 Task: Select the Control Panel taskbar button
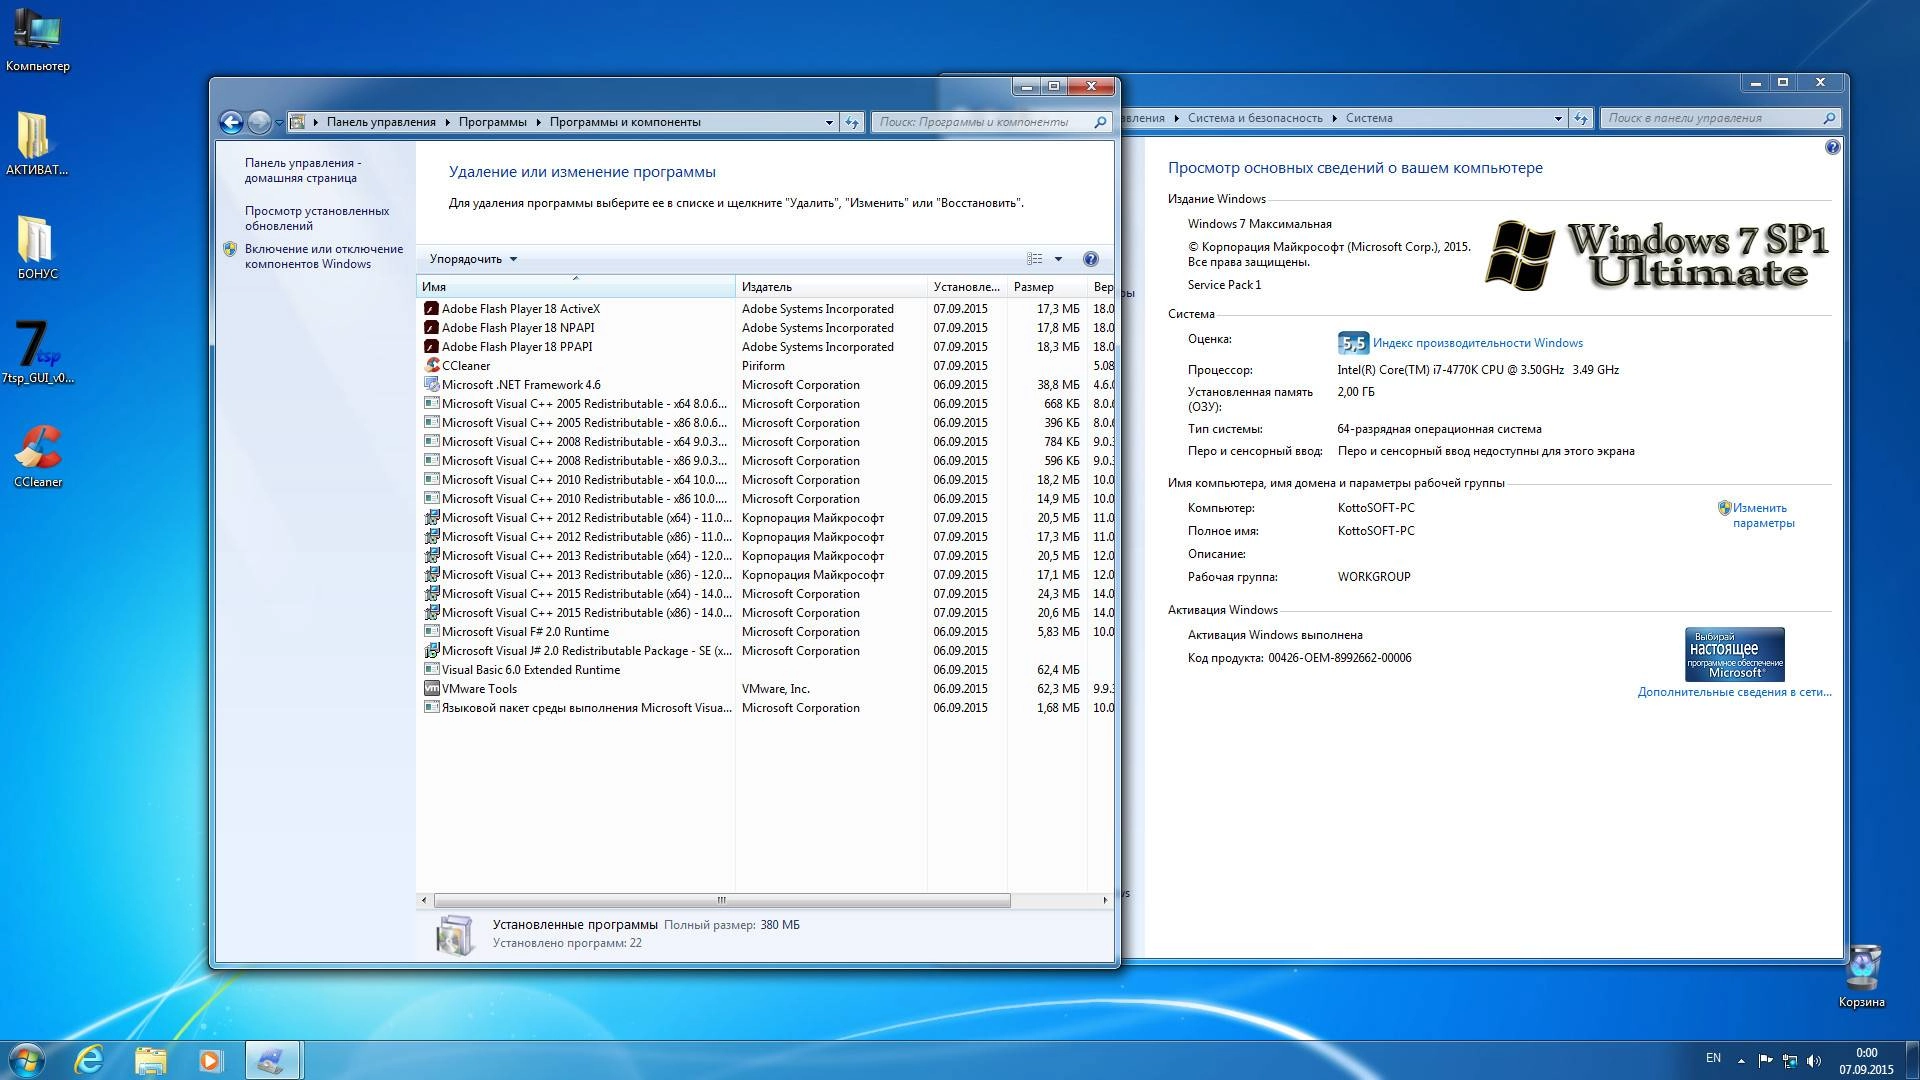[x=271, y=1060]
